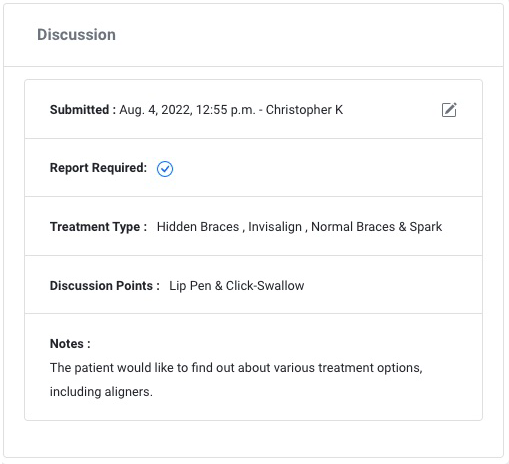Click Normal Braces & Spark text

coord(376,227)
